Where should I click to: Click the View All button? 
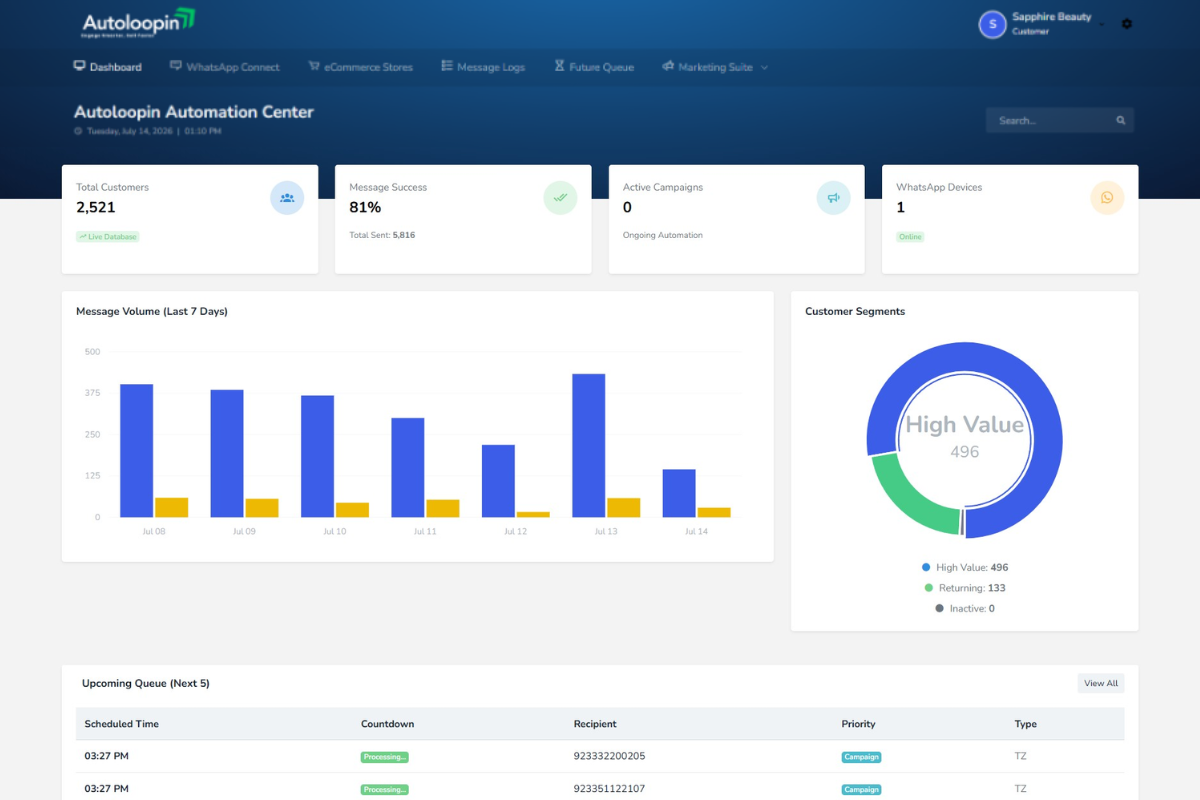click(1101, 683)
